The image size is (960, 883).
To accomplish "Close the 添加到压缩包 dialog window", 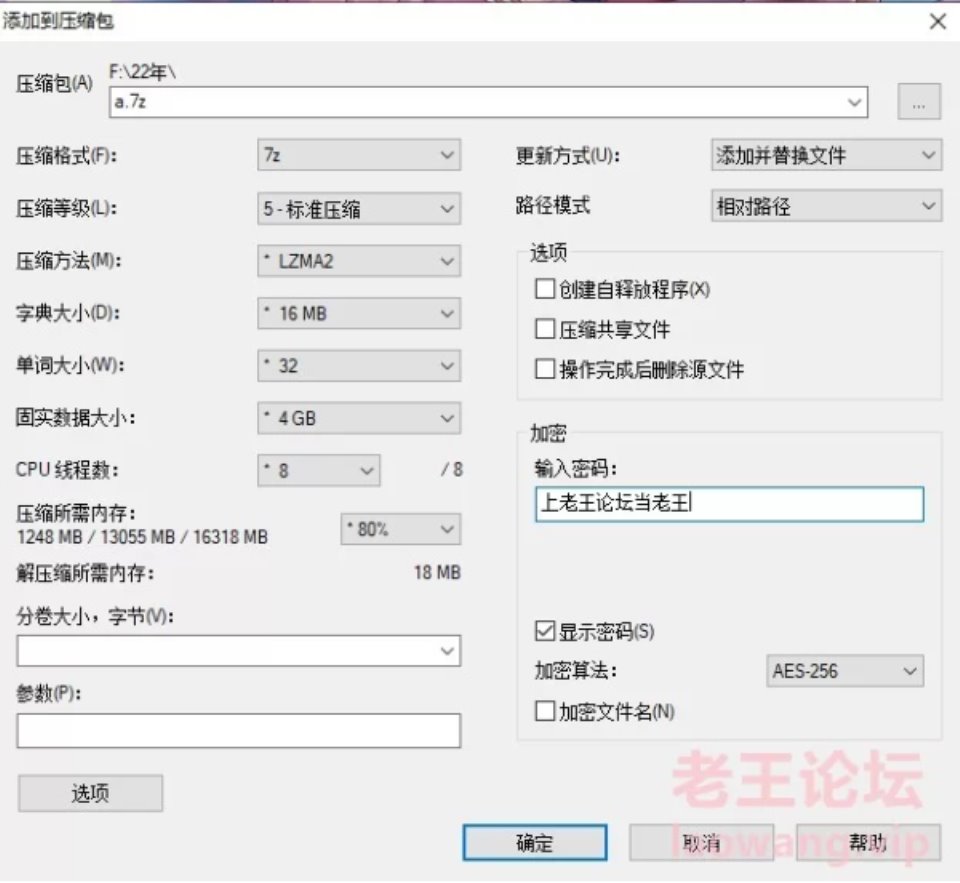I will pyautogui.click(x=937, y=22).
